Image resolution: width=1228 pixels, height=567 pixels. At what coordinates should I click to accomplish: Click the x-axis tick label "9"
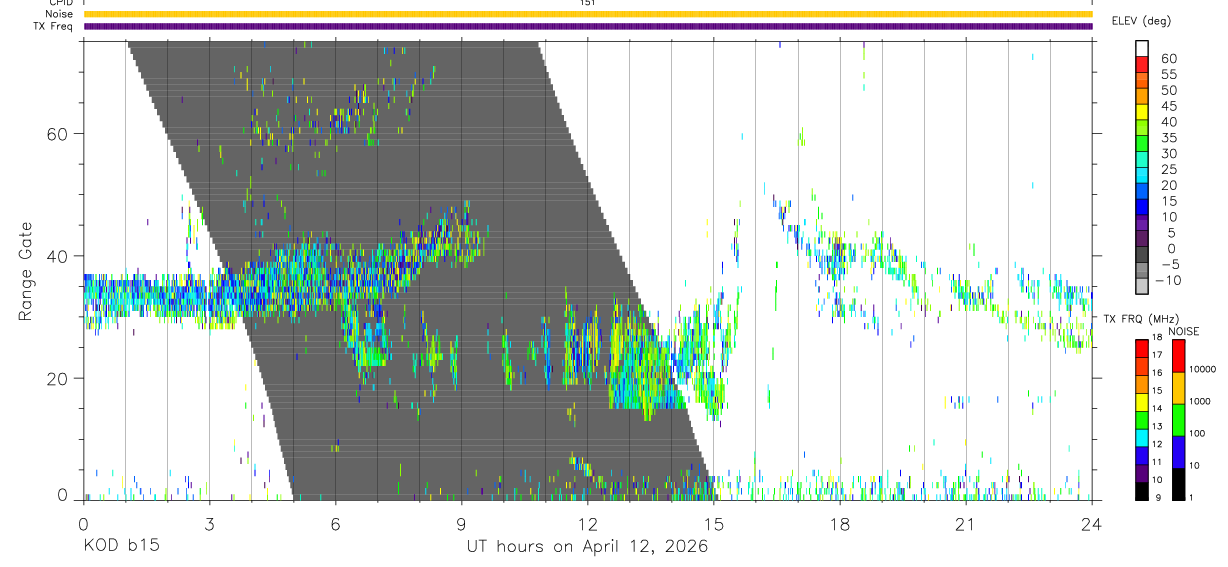pyautogui.click(x=461, y=524)
